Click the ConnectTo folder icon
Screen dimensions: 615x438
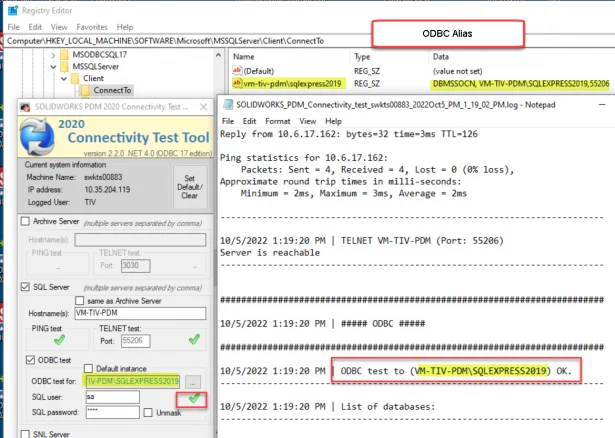click(85, 90)
